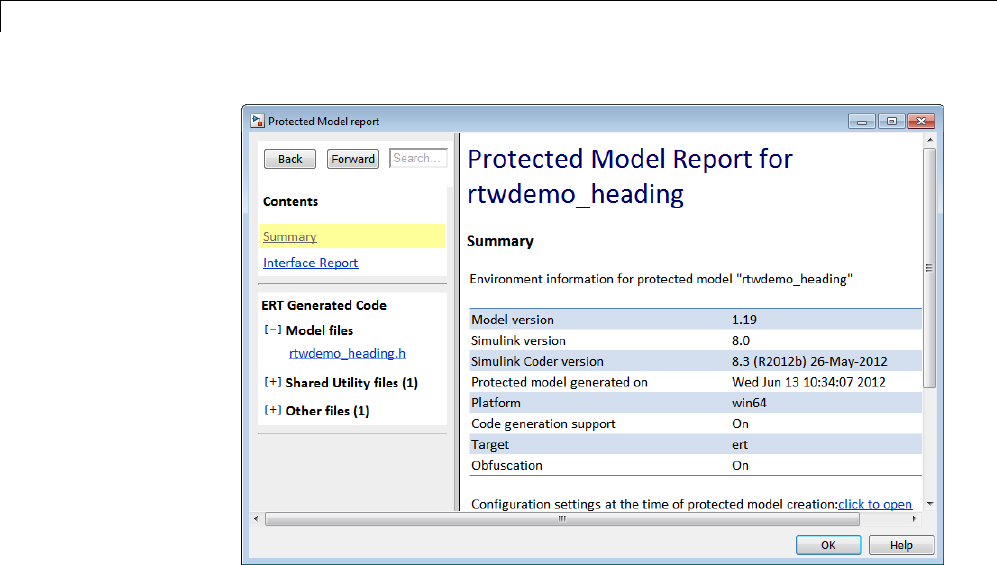997x565 pixels.
Task: Click the Back button
Action: click(290, 159)
